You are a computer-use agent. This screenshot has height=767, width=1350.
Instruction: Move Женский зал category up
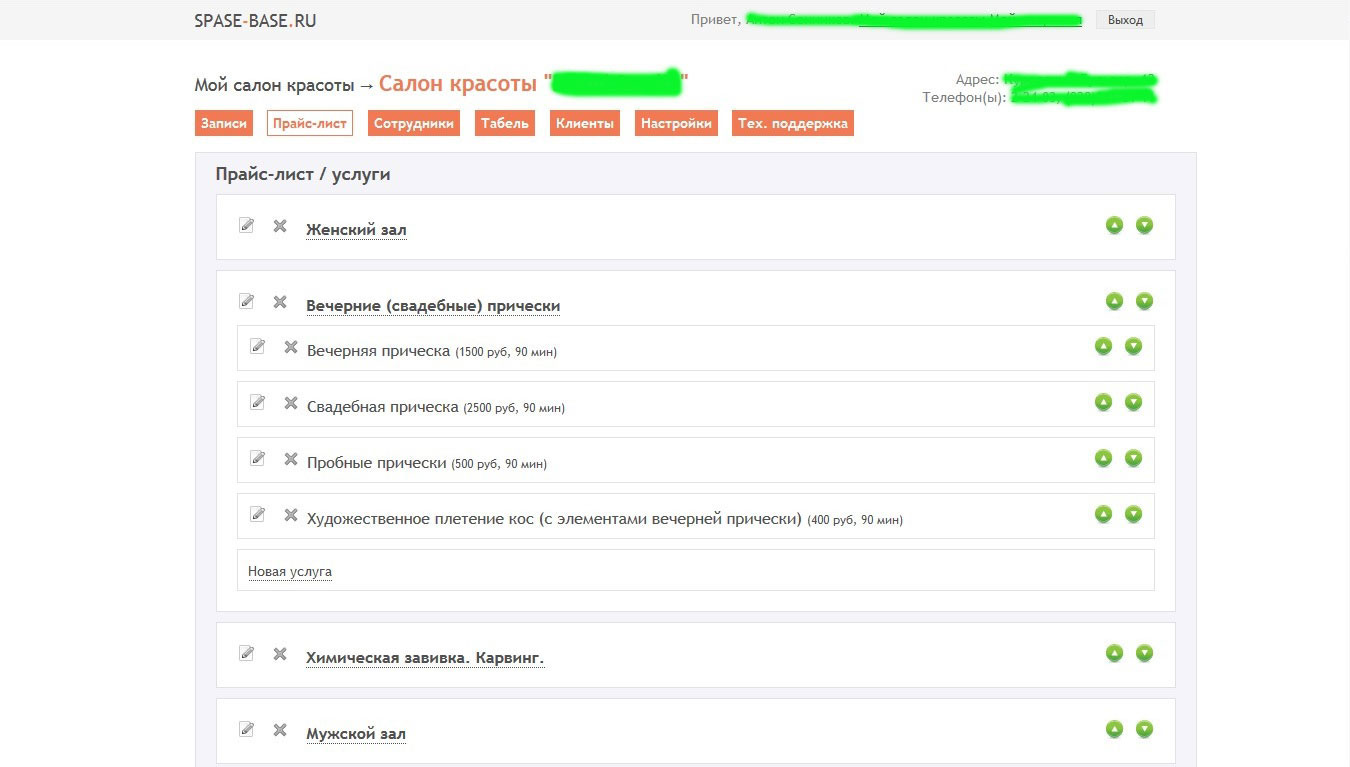click(x=1115, y=225)
